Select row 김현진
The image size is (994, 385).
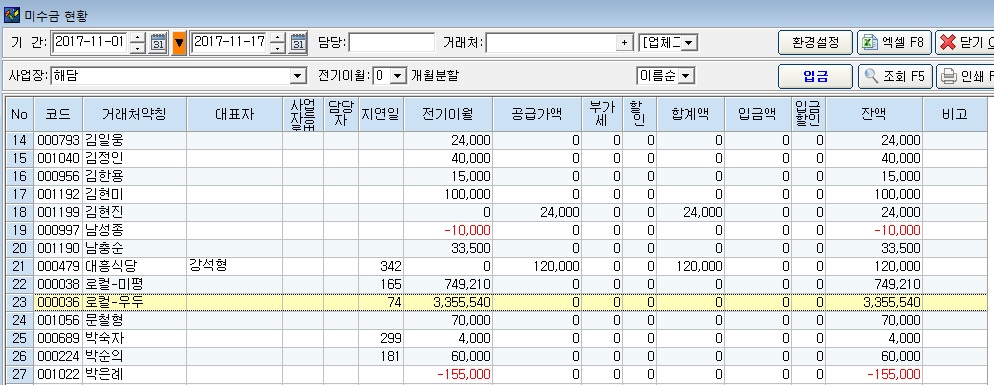coord(496,212)
